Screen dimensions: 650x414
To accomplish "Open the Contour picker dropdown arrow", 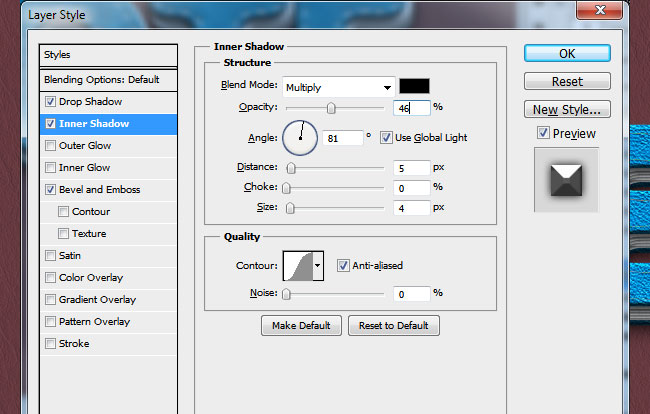I will click(318, 265).
